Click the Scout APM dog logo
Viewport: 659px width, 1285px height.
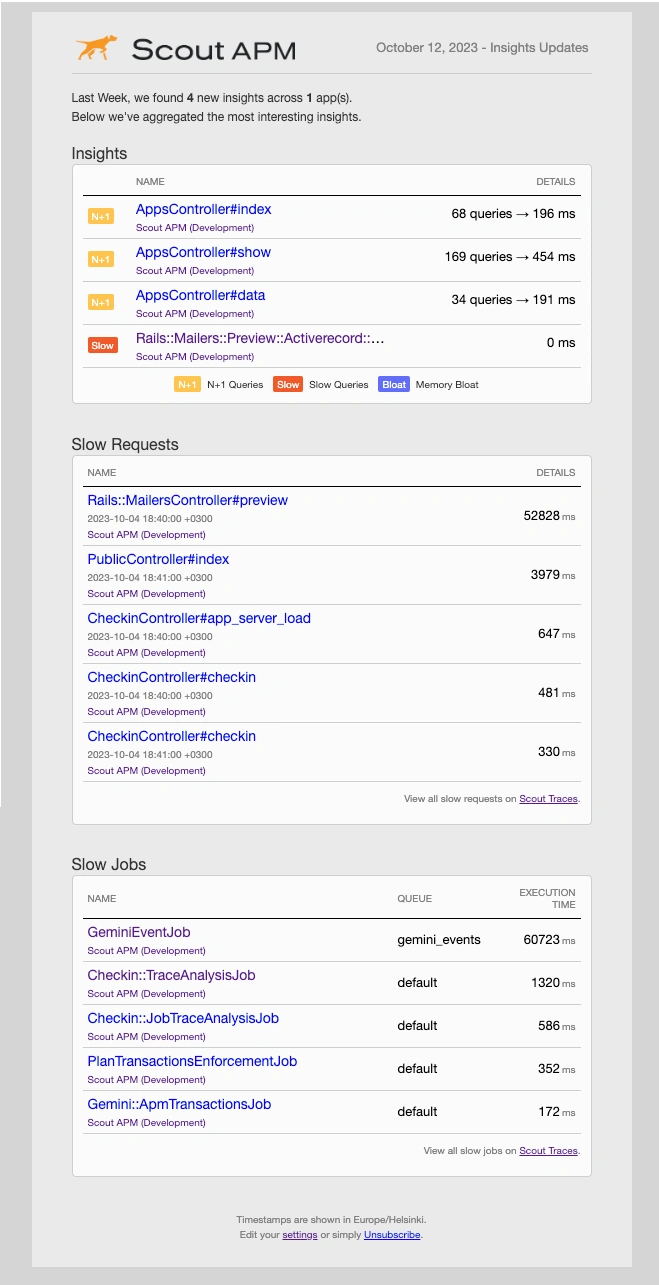click(x=96, y=47)
